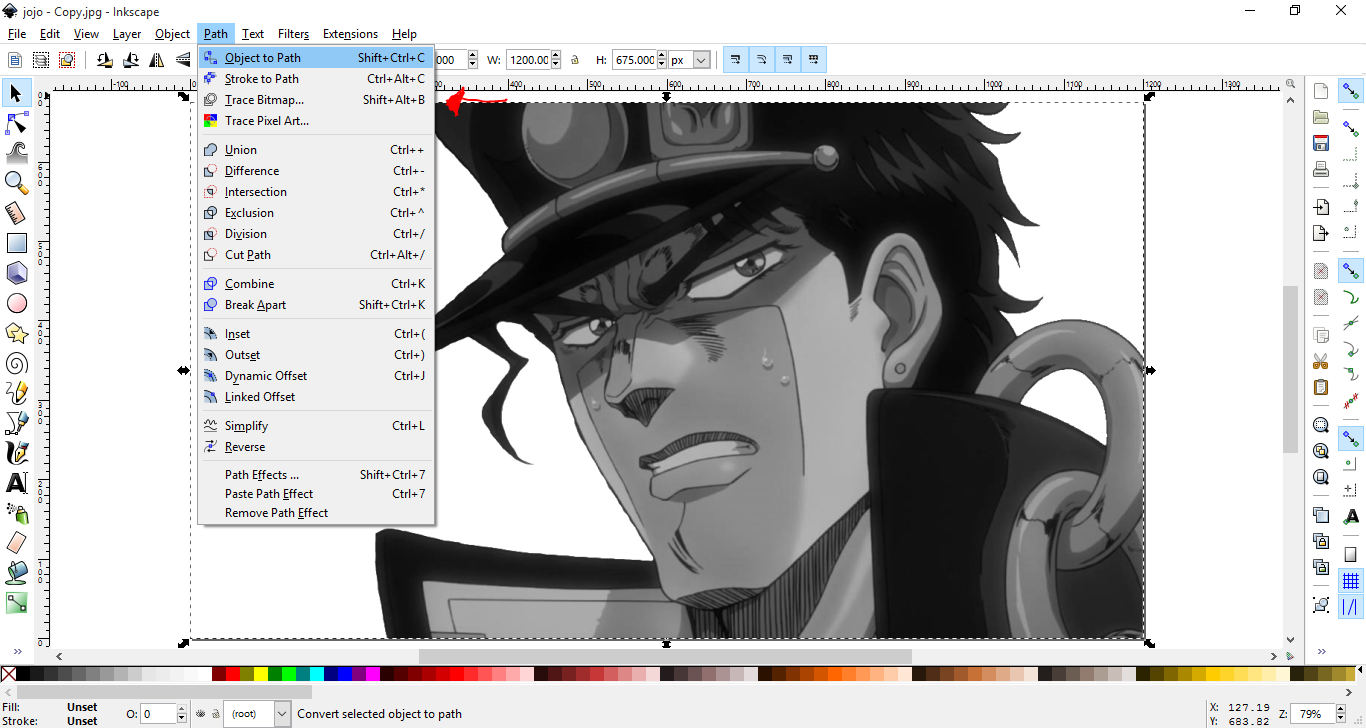Select the Node editing tool

(17, 123)
